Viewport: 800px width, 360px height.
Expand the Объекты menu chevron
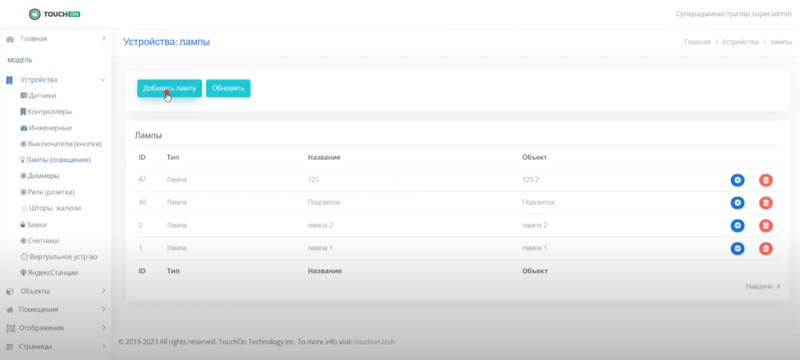pyautogui.click(x=104, y=291)
